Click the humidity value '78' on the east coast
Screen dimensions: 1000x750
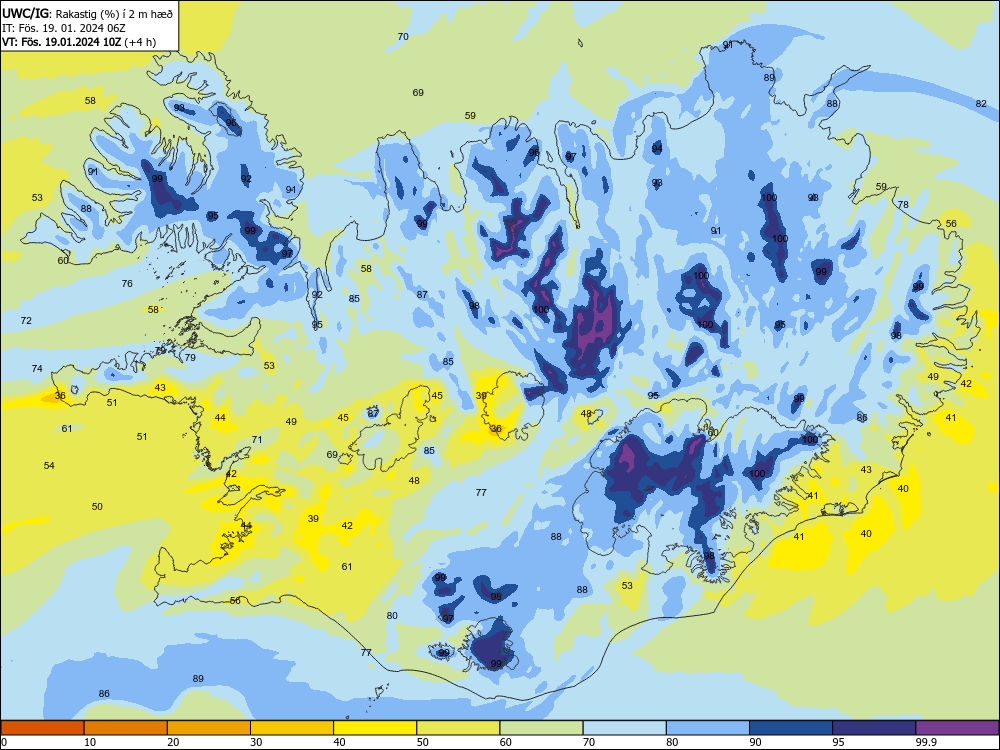pyautogui.click(x=903, y=205)
